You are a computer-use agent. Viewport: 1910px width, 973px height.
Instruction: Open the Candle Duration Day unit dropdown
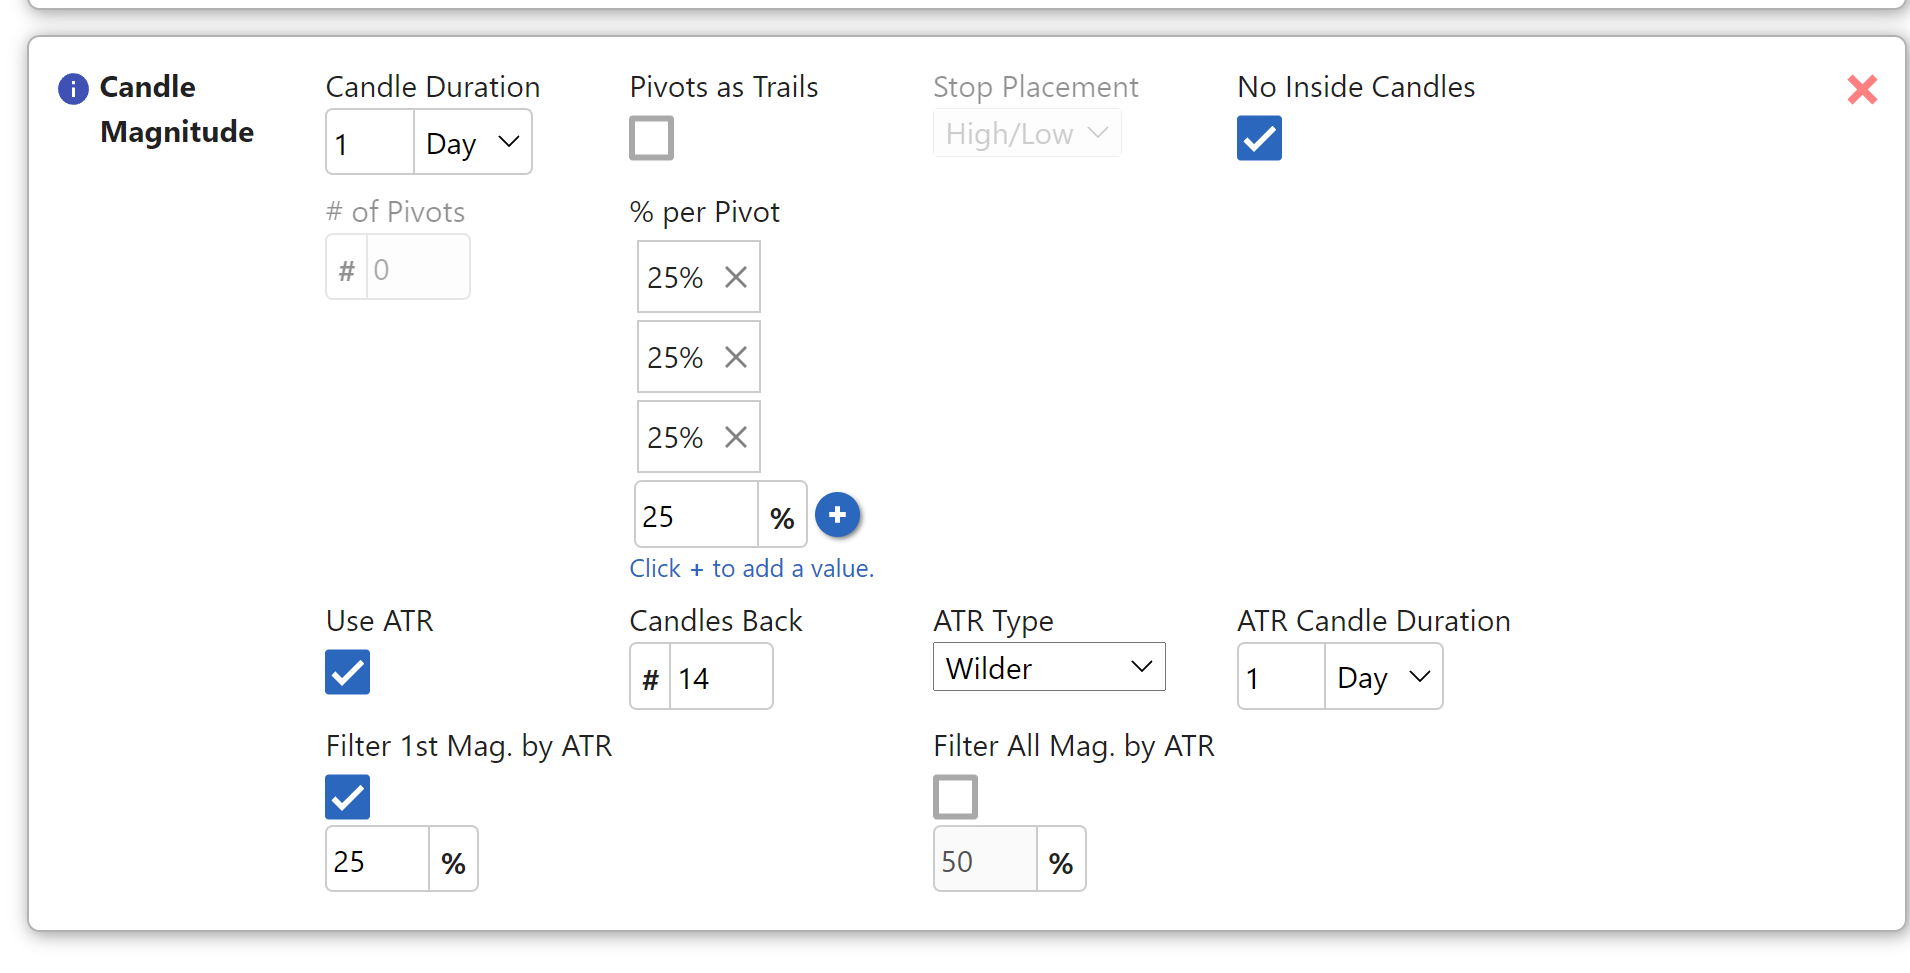pos(473,142)
